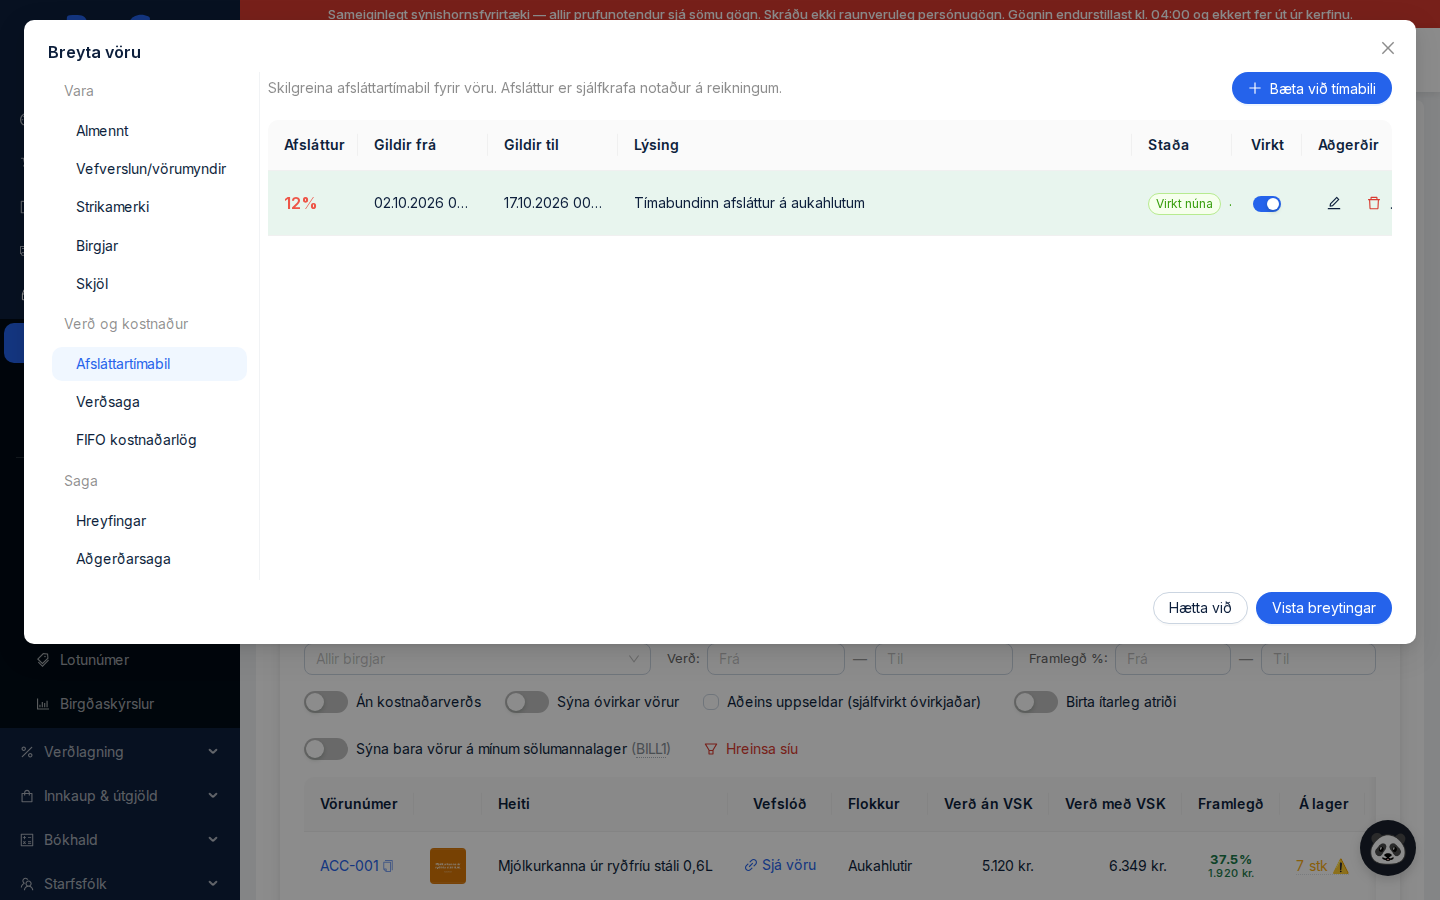Screen dimensions: 1440x900
Task: Click Bæta við tímabili button
Action: (x=1312, y=88)
